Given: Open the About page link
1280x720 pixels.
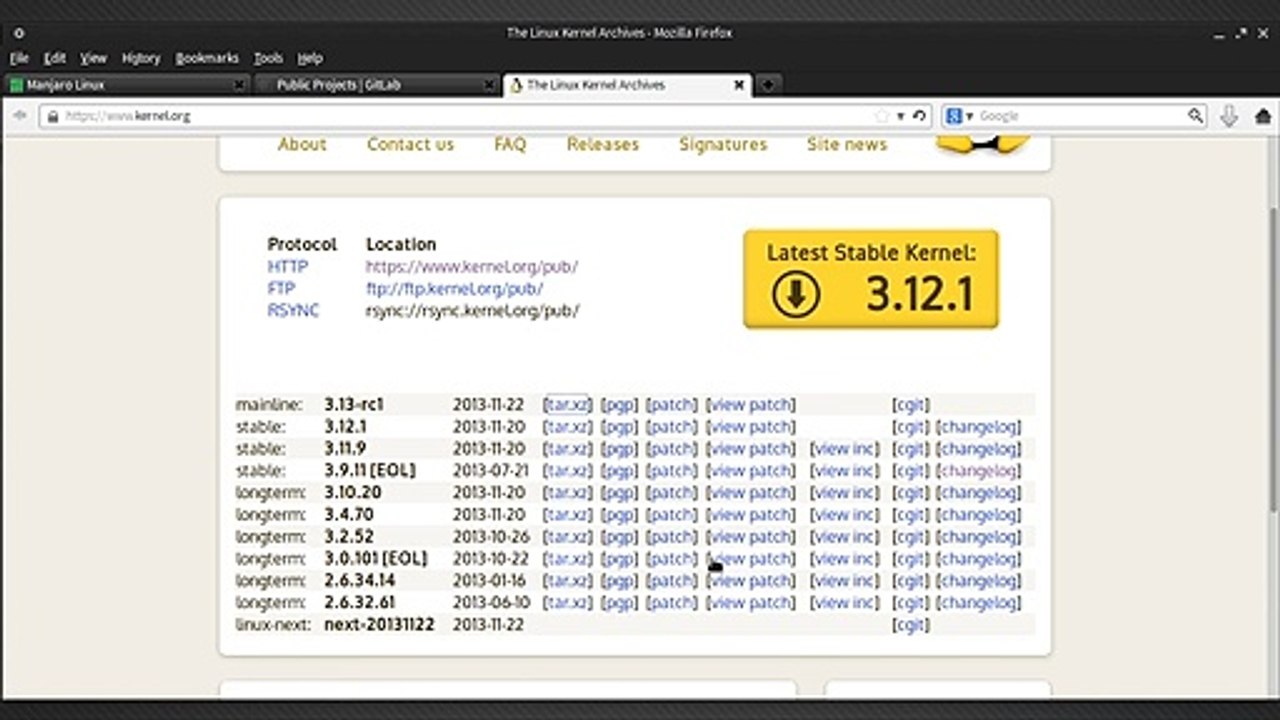Looking at the screenshot, I should pyautogui.click(x=302, y=144).
